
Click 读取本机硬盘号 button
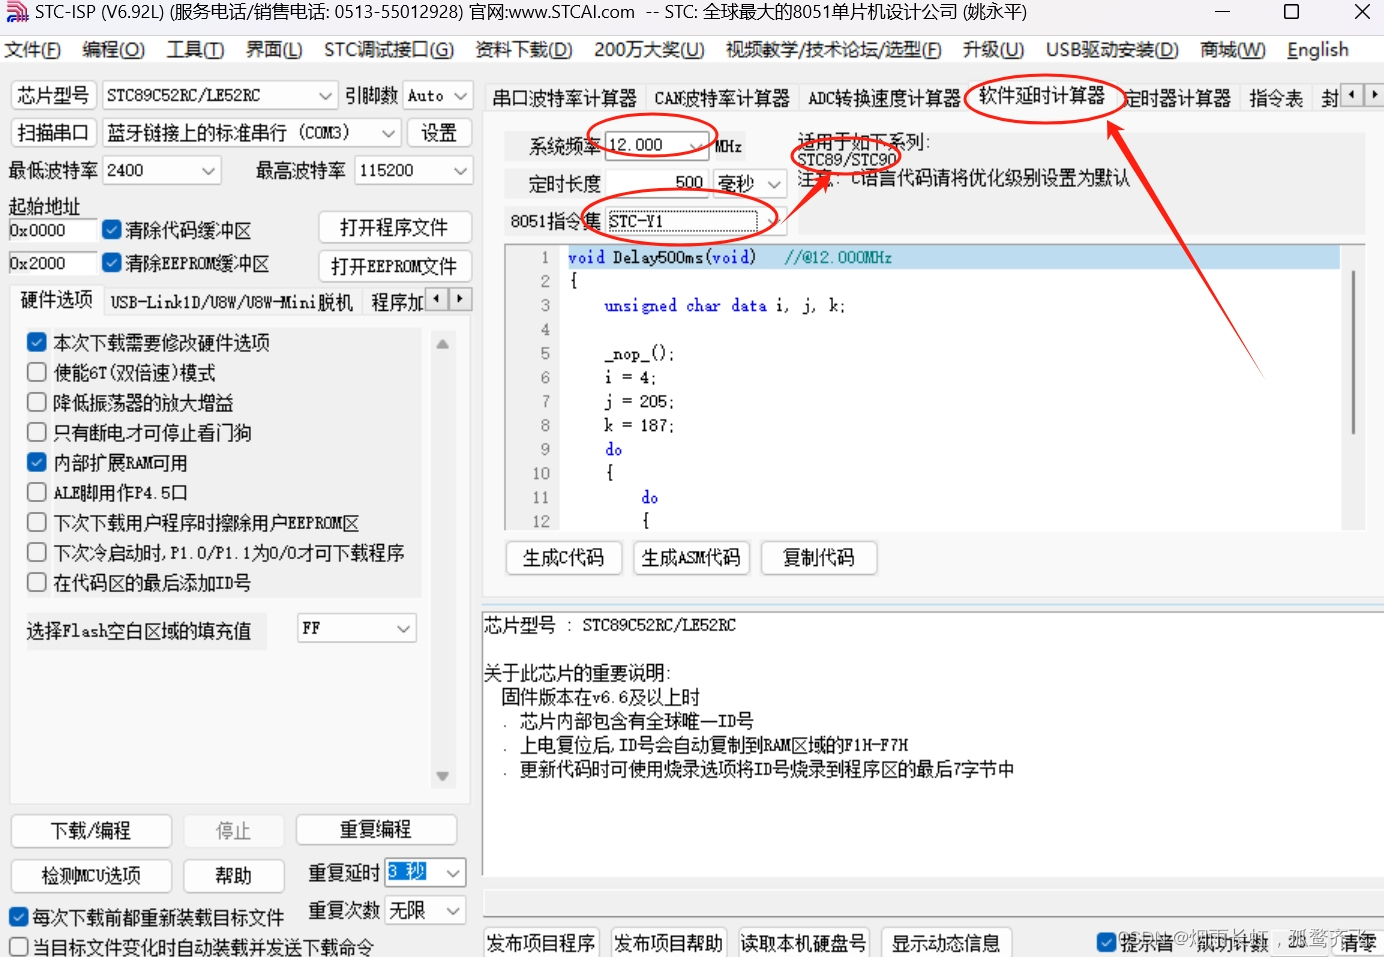click(803, 943)
